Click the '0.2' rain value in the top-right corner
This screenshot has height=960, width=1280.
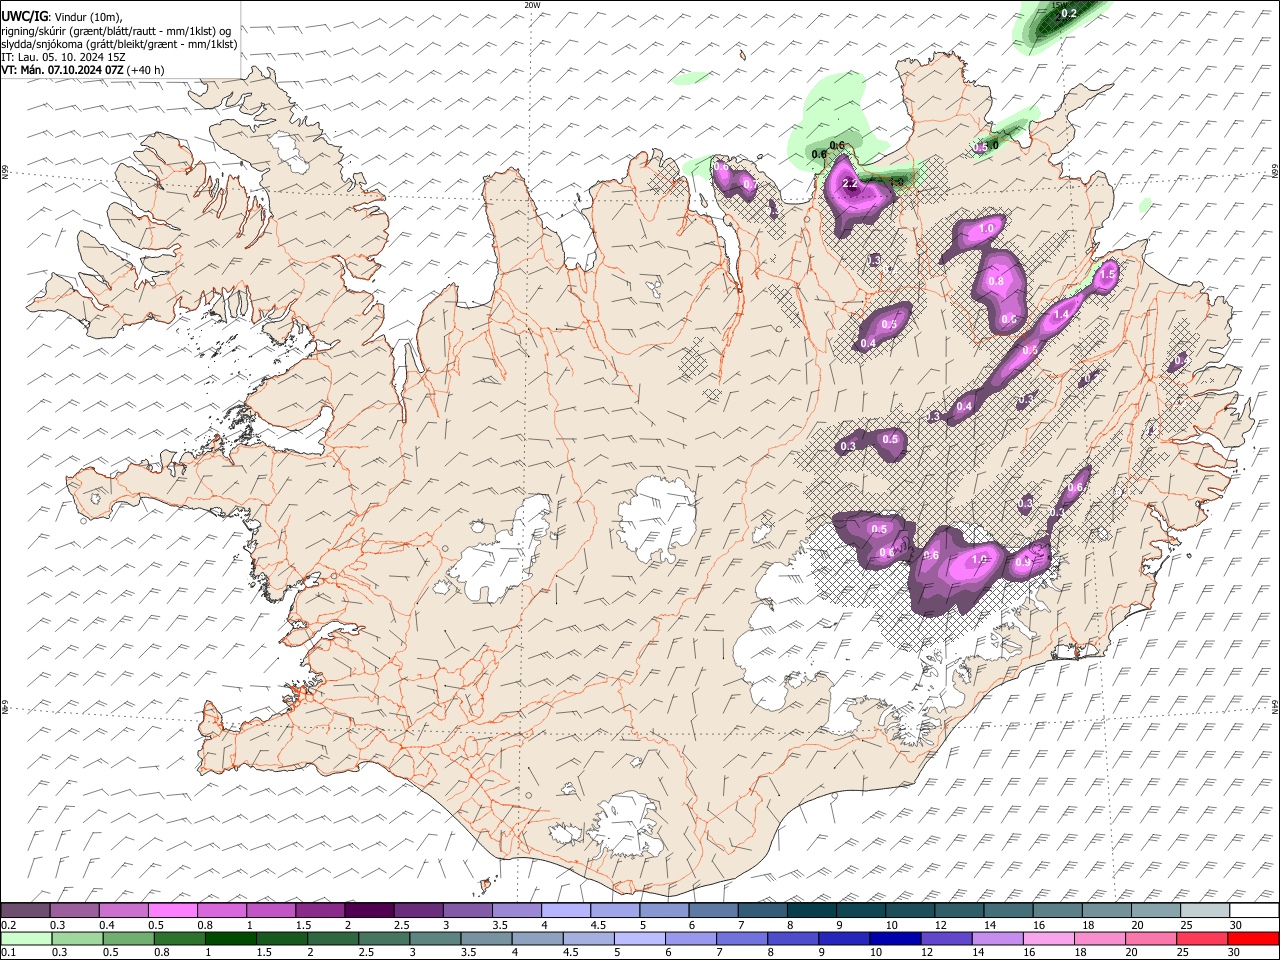(x=1068, y=13)
